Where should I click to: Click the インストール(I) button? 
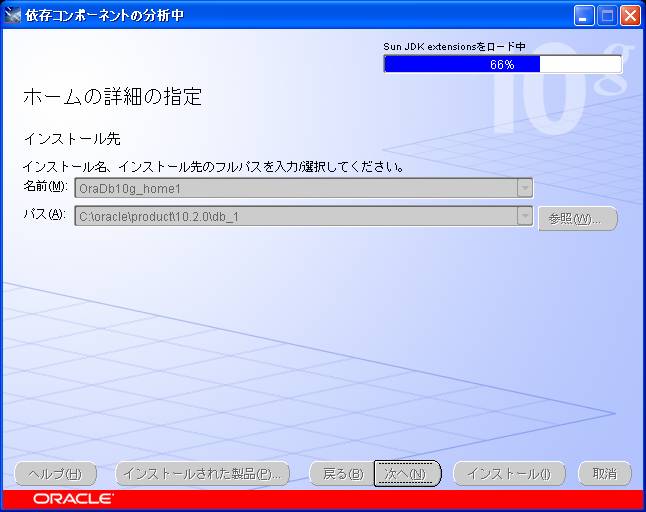(509, 474)
